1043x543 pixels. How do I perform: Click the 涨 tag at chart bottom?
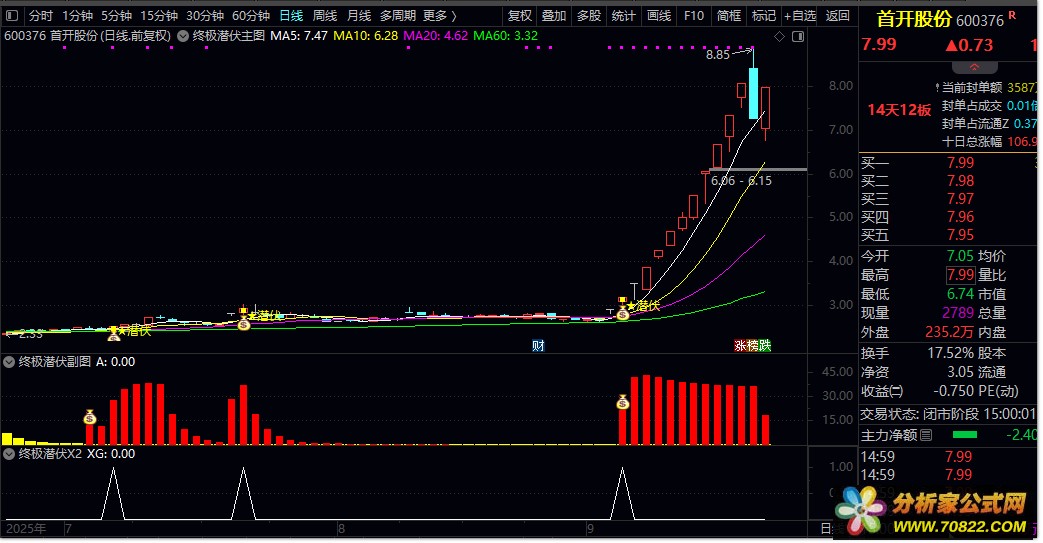coord(740,345)
